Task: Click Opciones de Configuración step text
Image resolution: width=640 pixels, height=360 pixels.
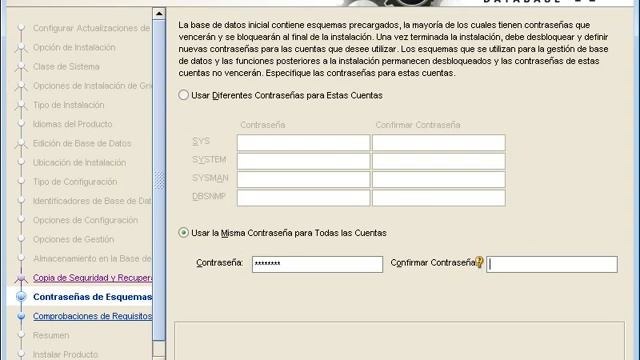Action: pyautogui.click(x=85, y=220)
